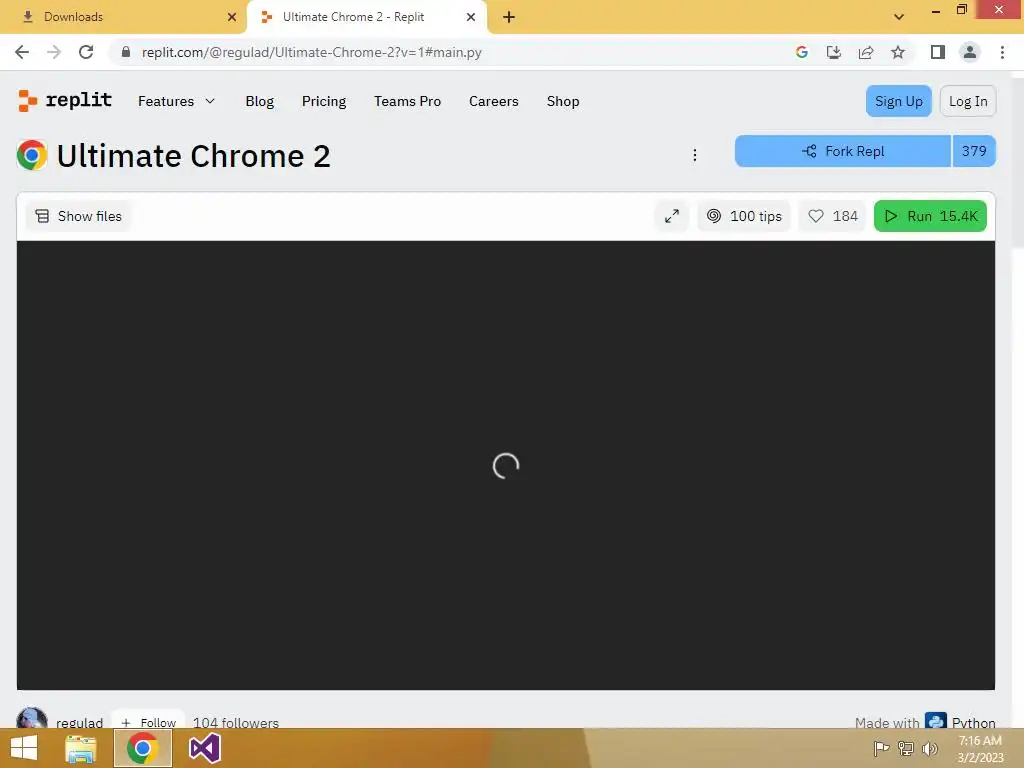Image resolution: width=1024 pixels, height=768 pixels.
Task: Click the 104 followers text
Action: click(x=236, y=722)
